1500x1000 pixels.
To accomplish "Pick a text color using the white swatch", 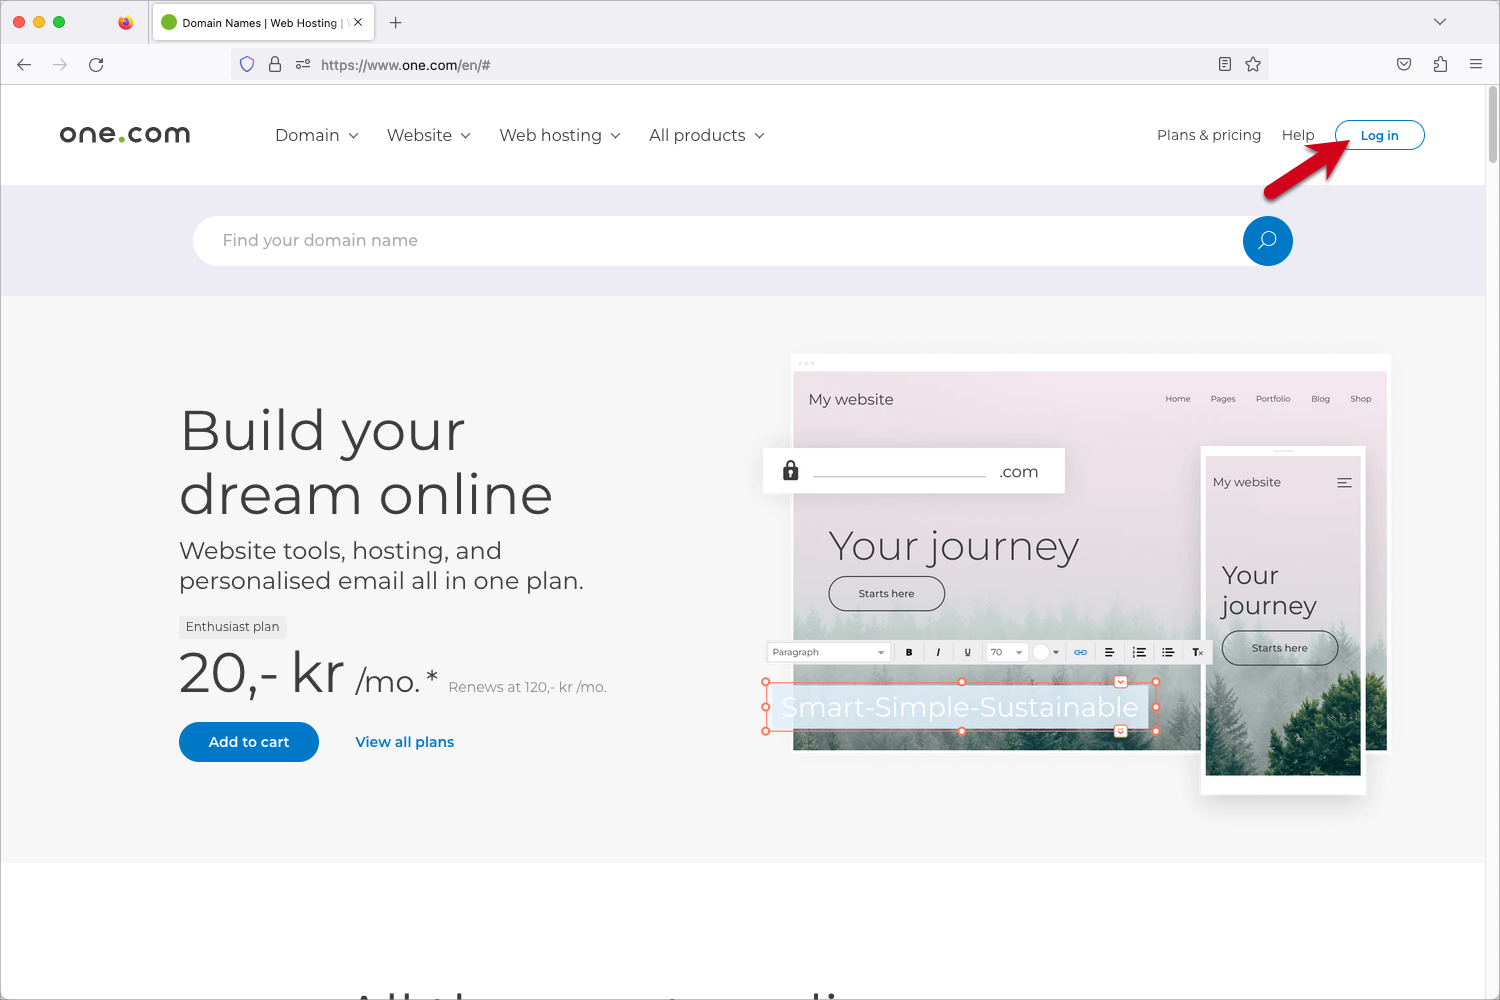I will click(1040, 651).
